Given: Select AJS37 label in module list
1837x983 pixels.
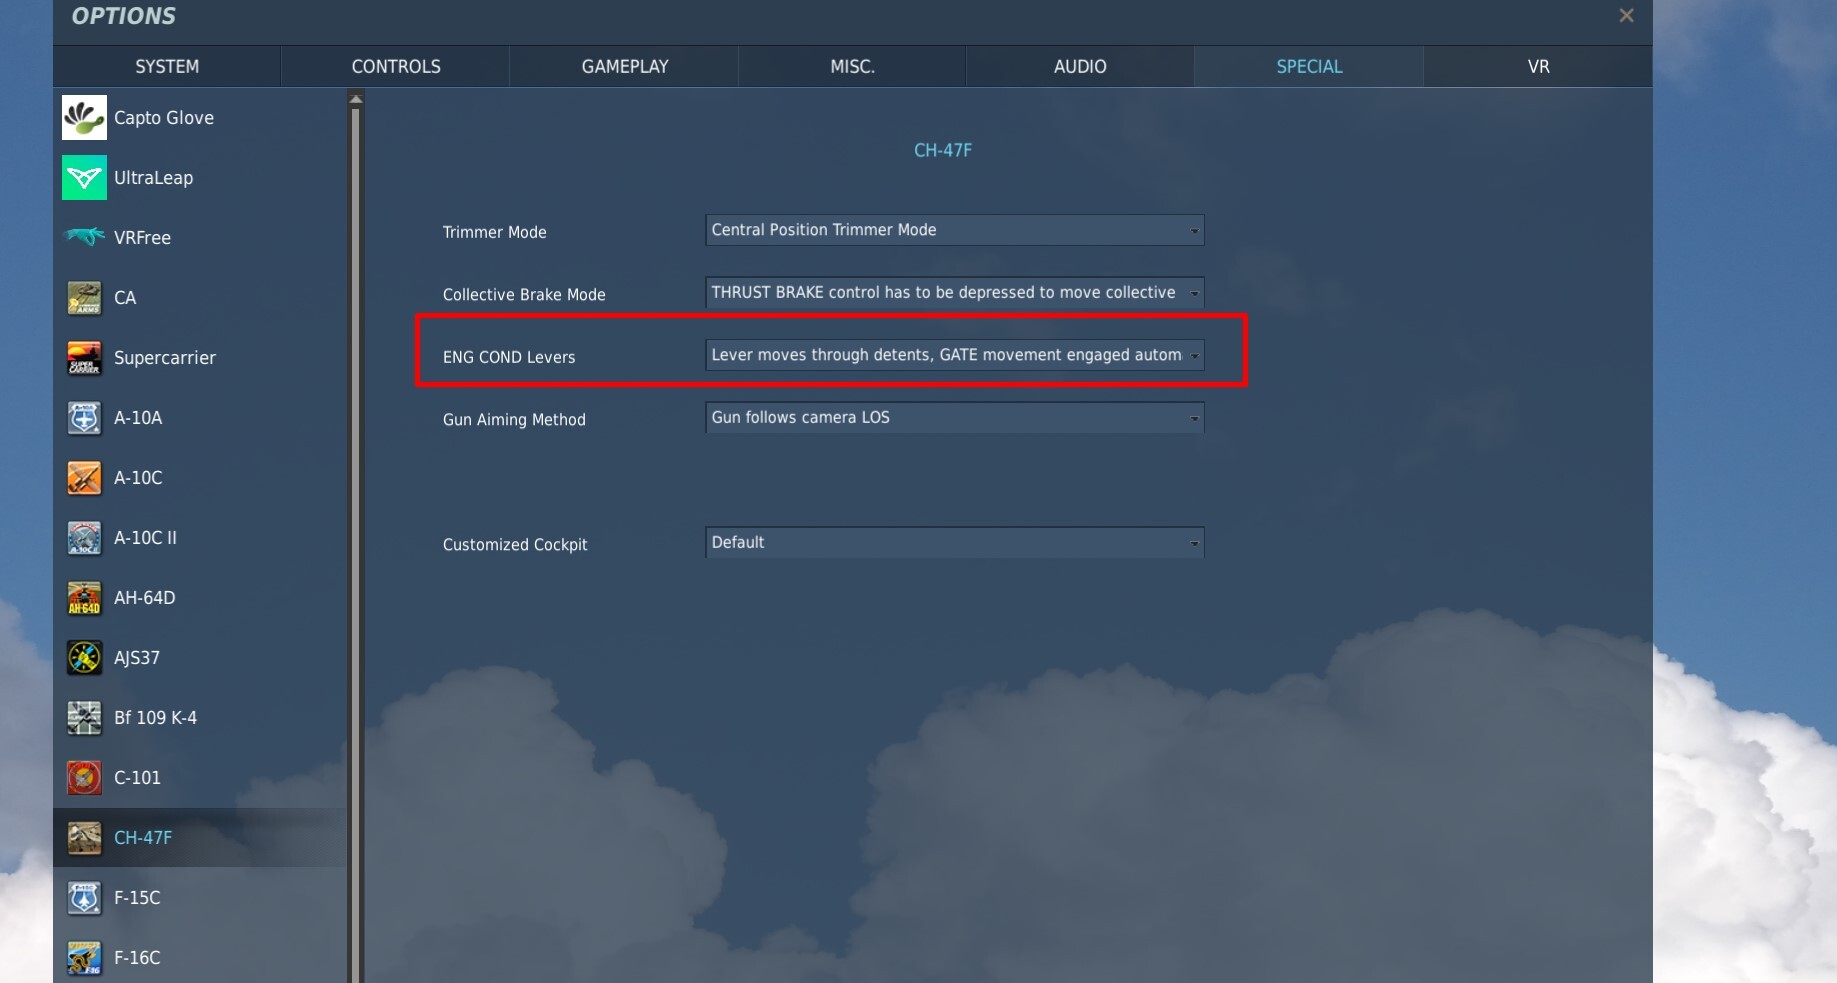Looking at the screenshot, I should pos(137,658).
